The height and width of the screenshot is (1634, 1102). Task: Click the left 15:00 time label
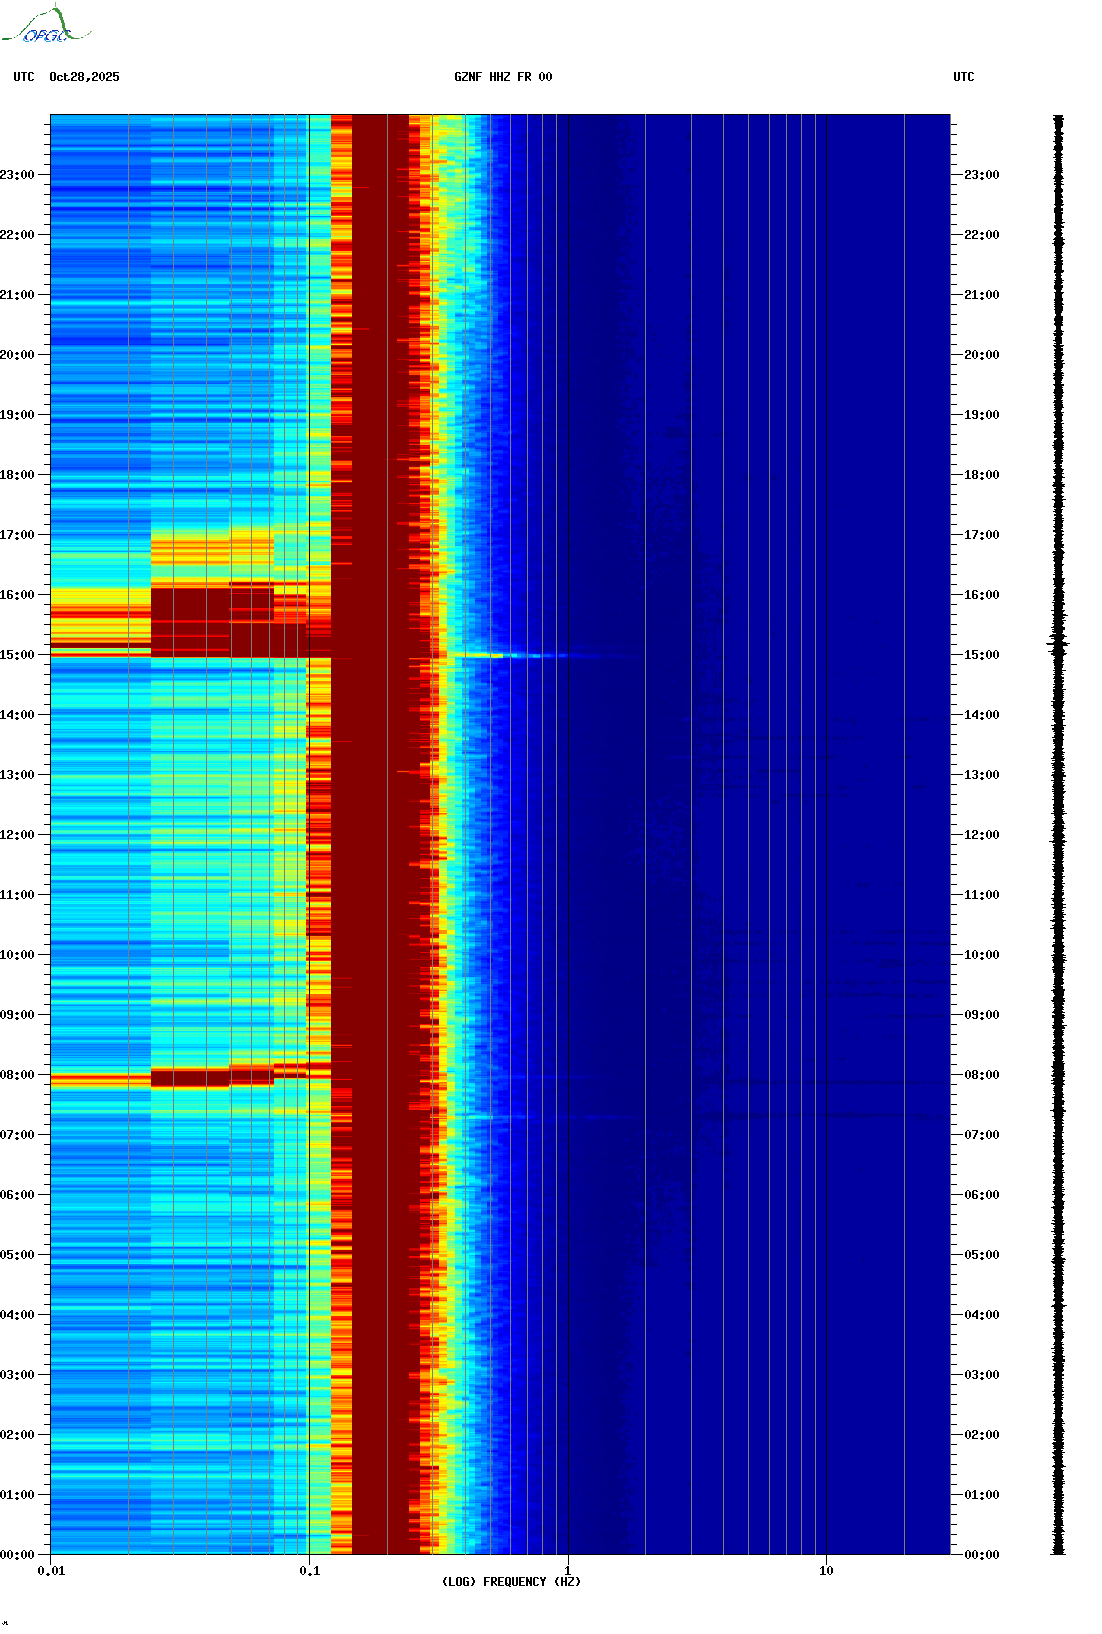[x=17, y=655]
